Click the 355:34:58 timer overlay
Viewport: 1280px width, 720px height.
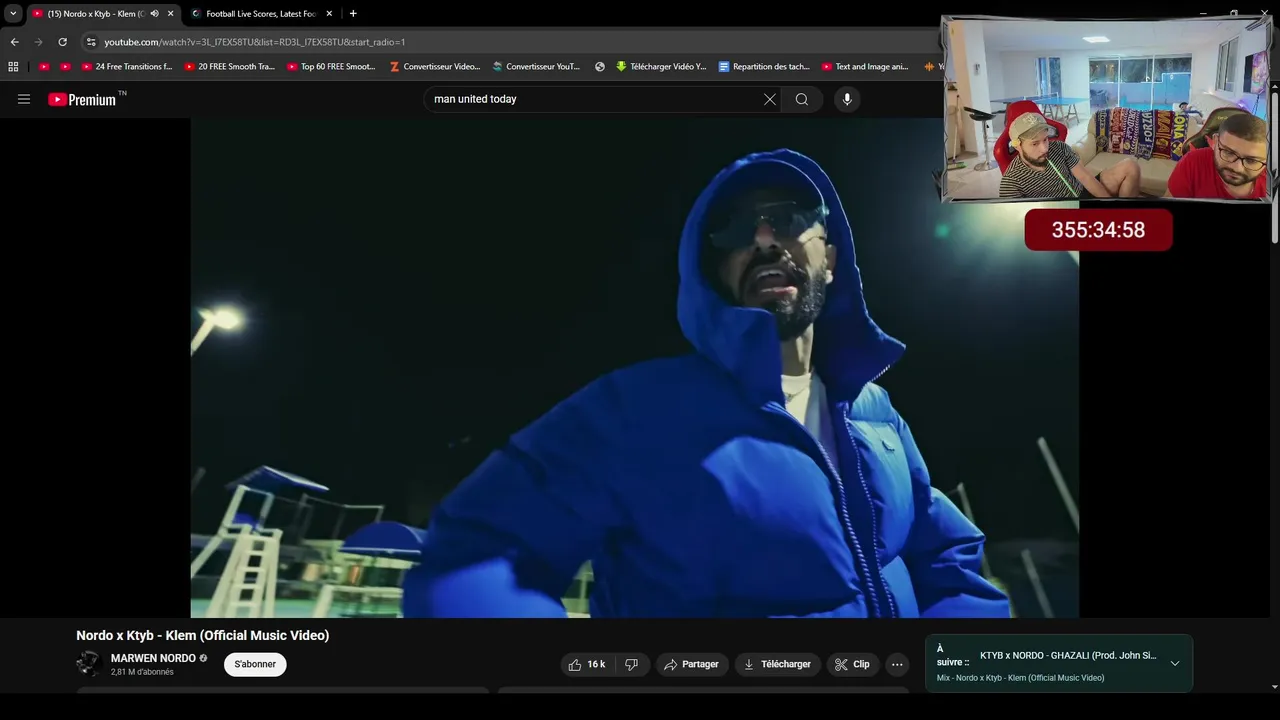1098,230
